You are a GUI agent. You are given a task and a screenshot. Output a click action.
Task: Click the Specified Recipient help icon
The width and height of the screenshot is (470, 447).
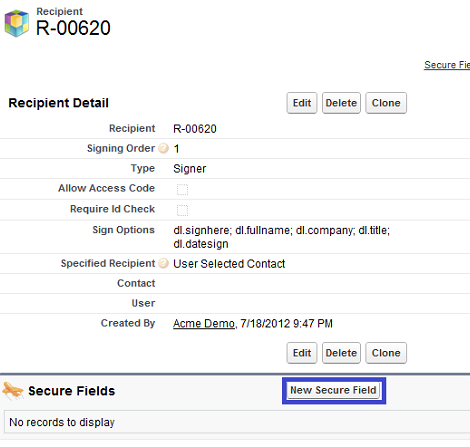163,263
